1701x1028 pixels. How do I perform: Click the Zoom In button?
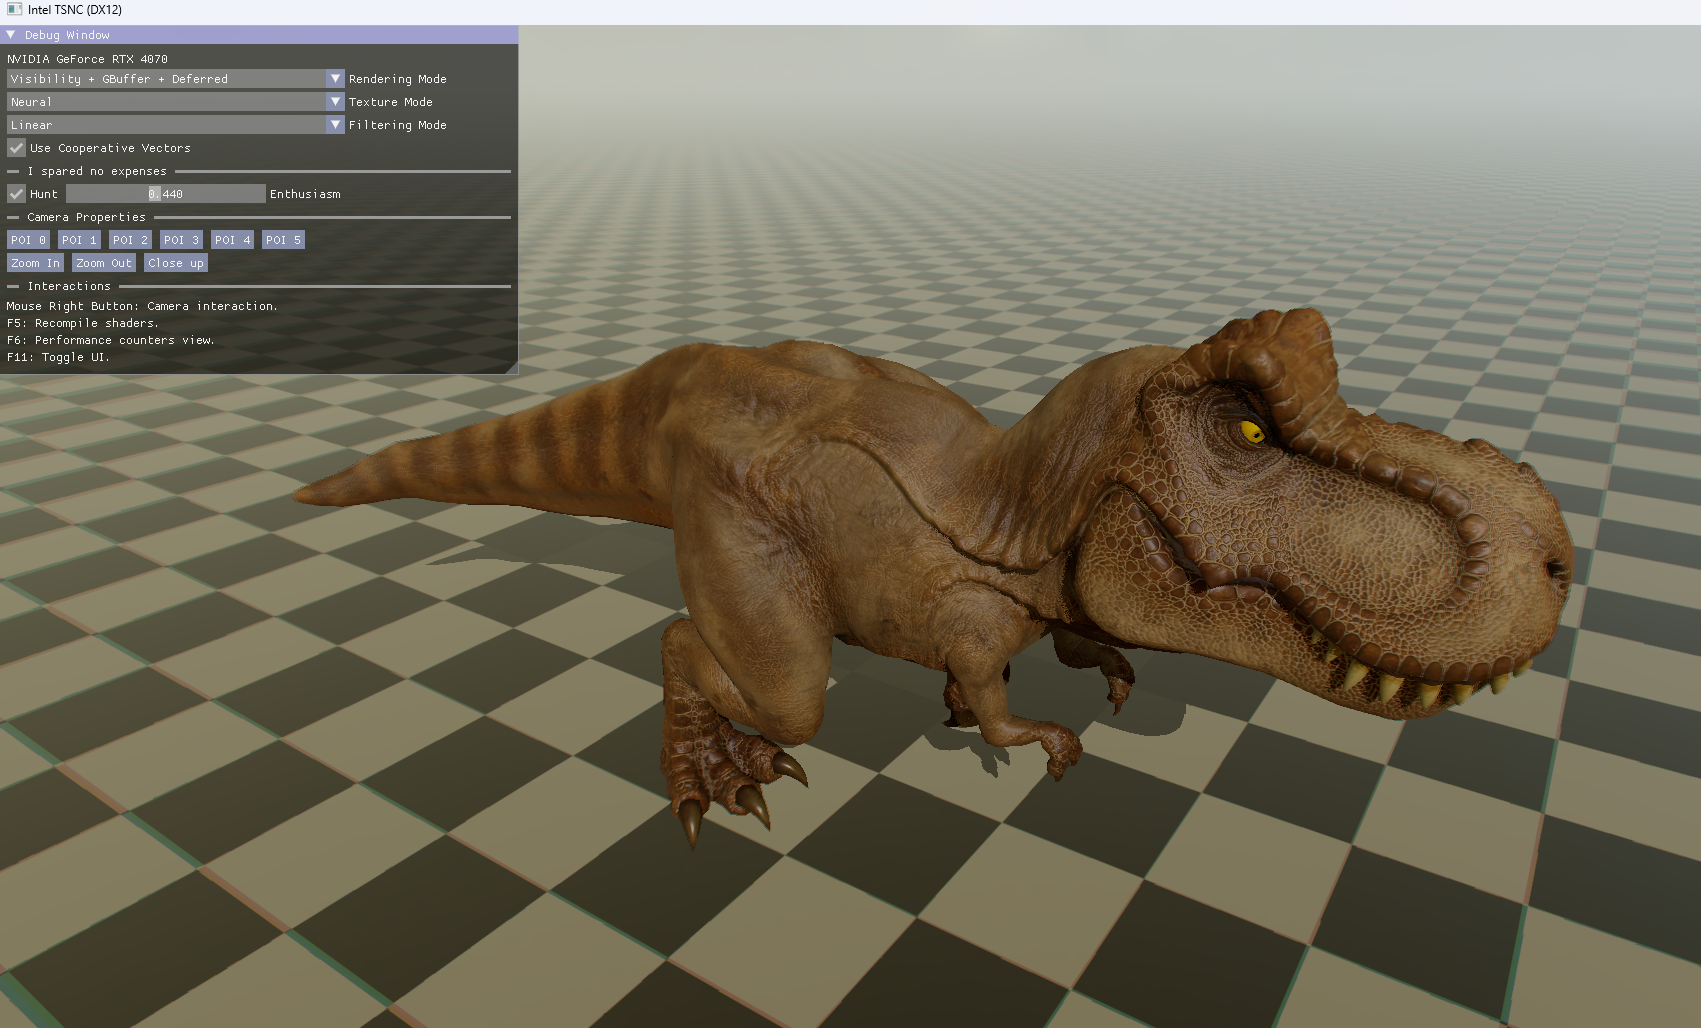point(35,263)
